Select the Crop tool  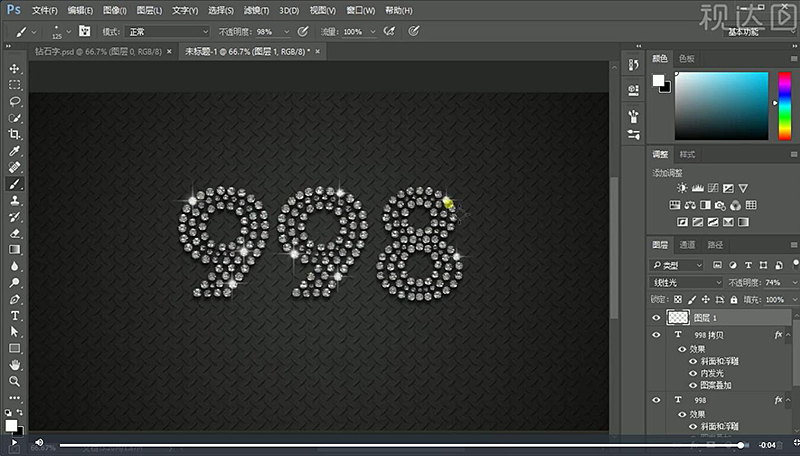coord(14,134)
